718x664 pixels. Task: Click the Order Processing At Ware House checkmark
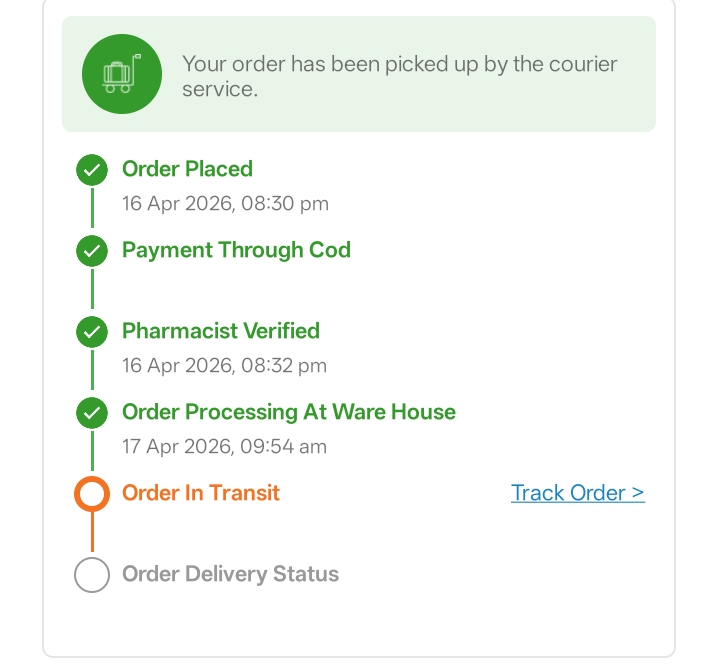(92, 412)
